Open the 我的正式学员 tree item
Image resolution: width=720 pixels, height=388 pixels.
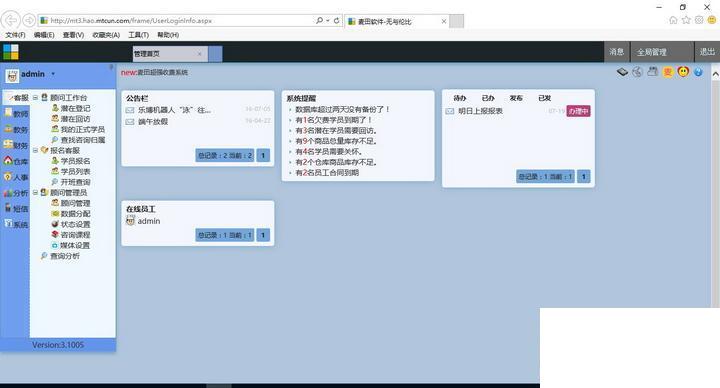click(x=79, y=129)
